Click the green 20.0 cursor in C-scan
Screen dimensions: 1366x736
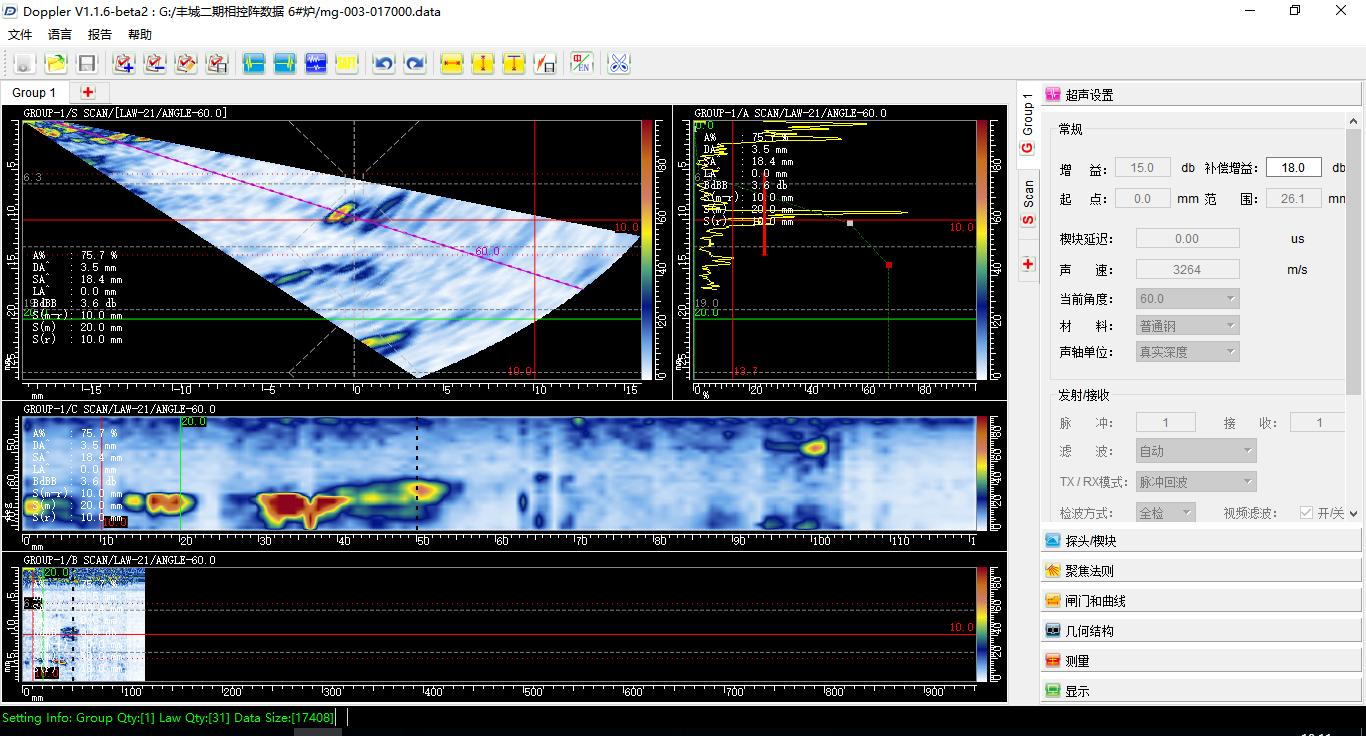tap(180, 472)
